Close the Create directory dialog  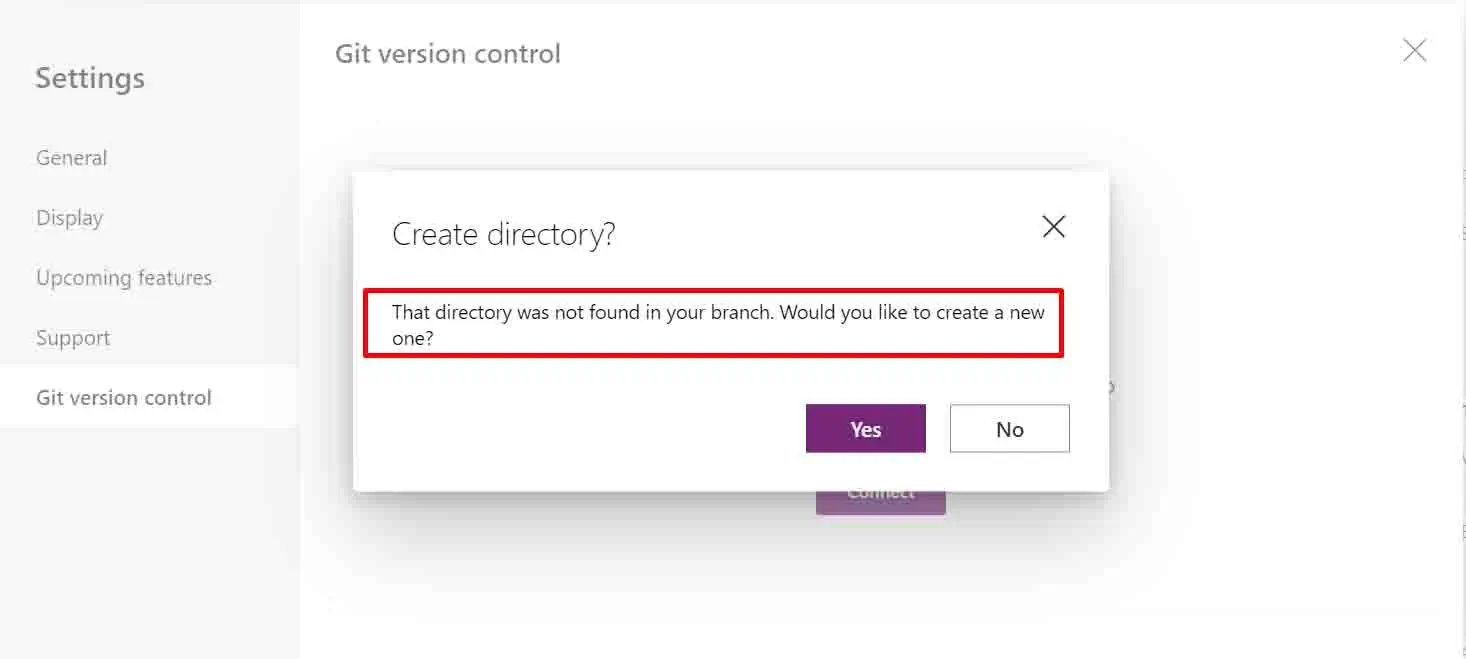pyautogui.click(x=1053, y=227)
